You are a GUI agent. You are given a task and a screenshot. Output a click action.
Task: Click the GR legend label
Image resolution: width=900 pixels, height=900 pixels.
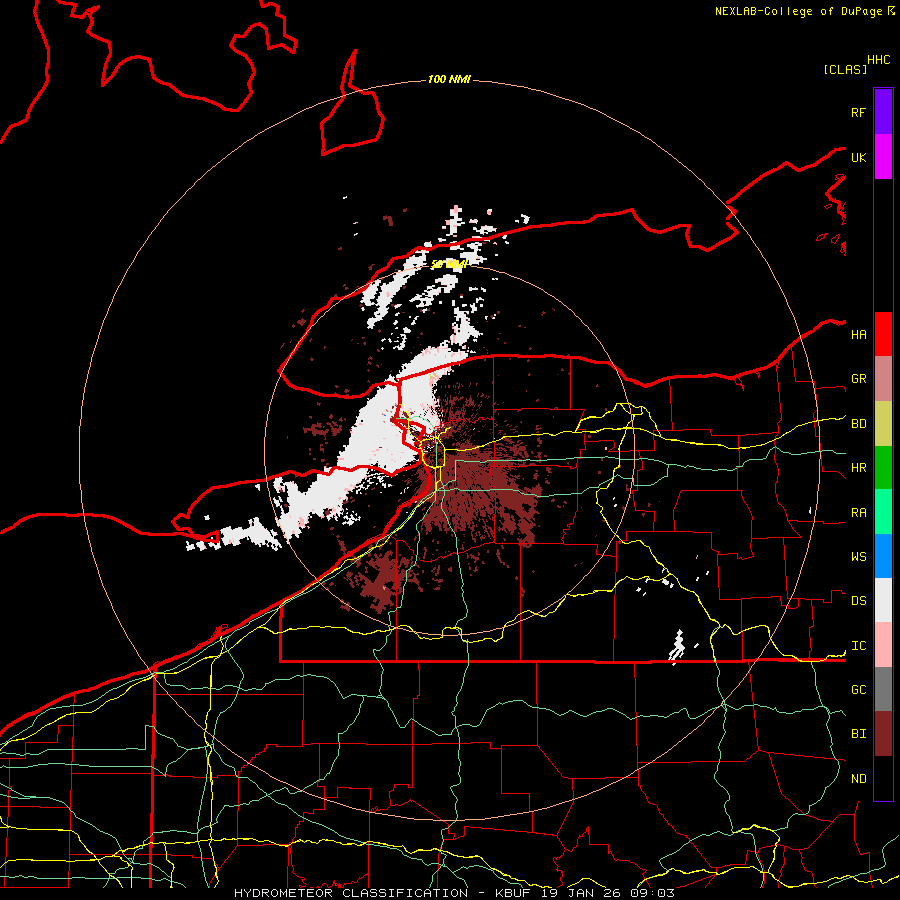coord(858,379)
